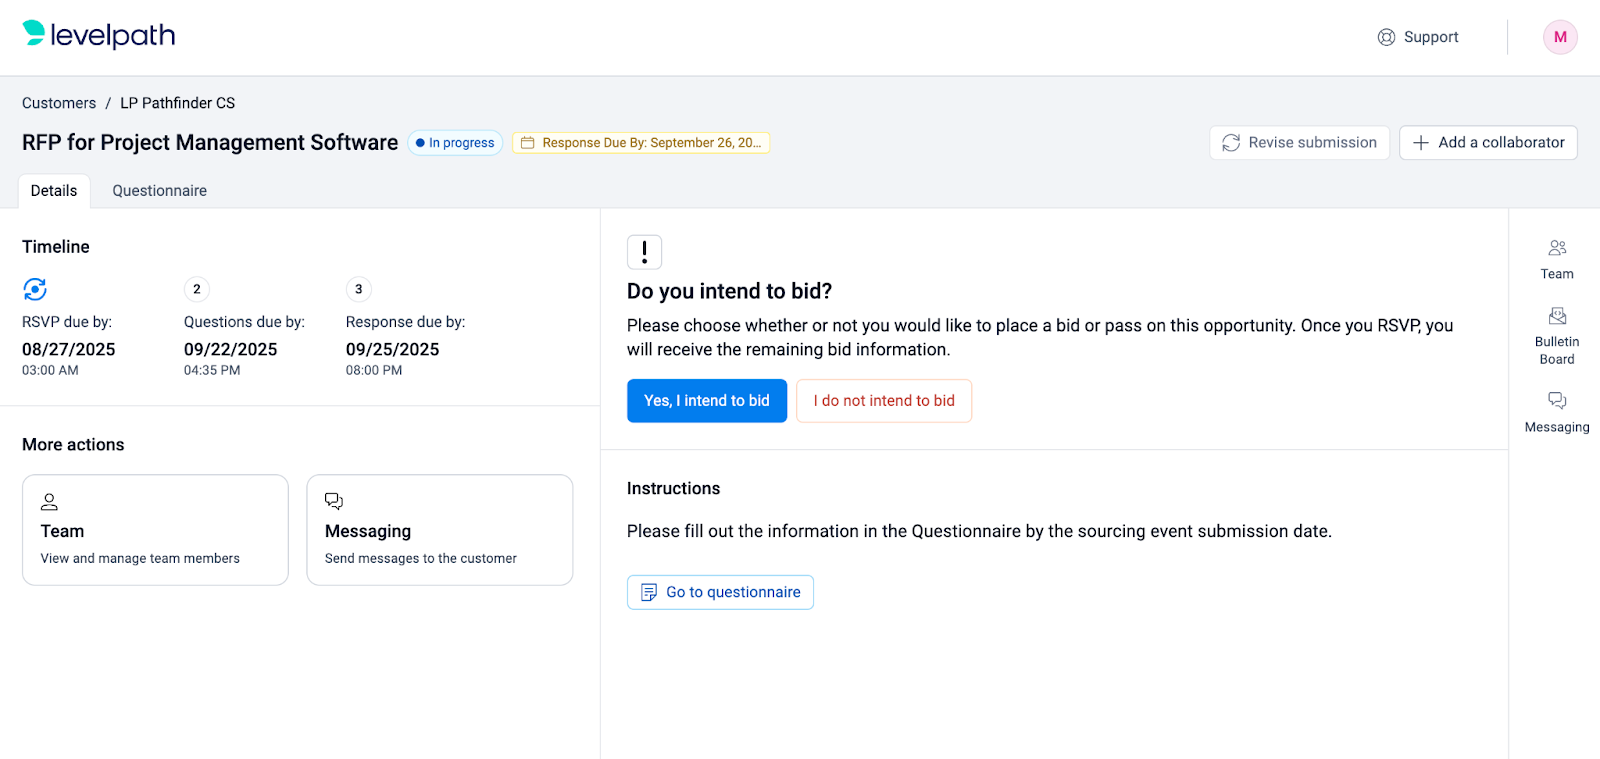Click the RSVP timeline refresh icon
1600x759 pixels.
coord(35,289)
